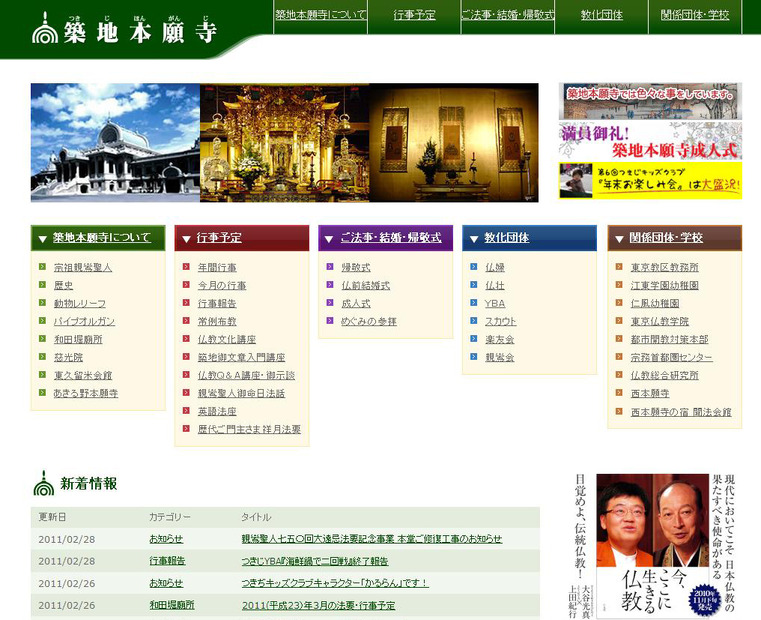Image resolution: width=761 pixels, height=620 pixels.
Task: Open the 親鸞聖人御命日法話 link
Action: pos(241,393)
